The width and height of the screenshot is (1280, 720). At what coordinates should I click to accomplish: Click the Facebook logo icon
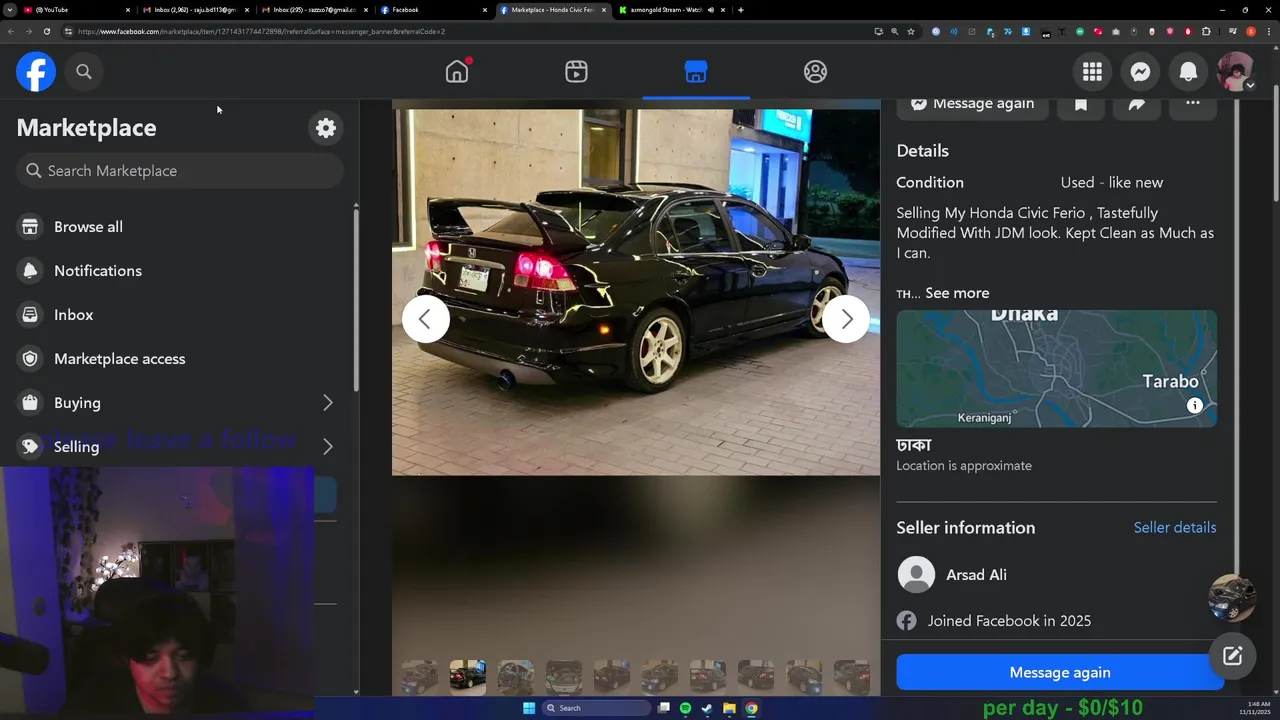point(36,72)
